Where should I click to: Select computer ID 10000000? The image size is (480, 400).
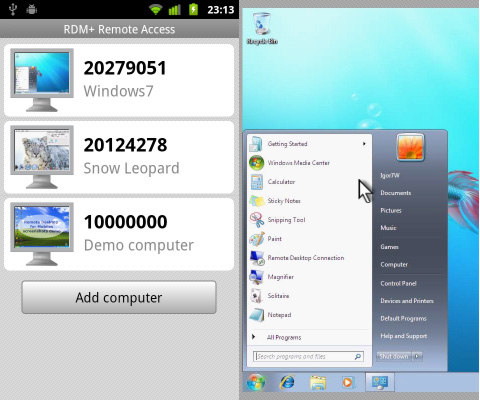pos(125,222)
